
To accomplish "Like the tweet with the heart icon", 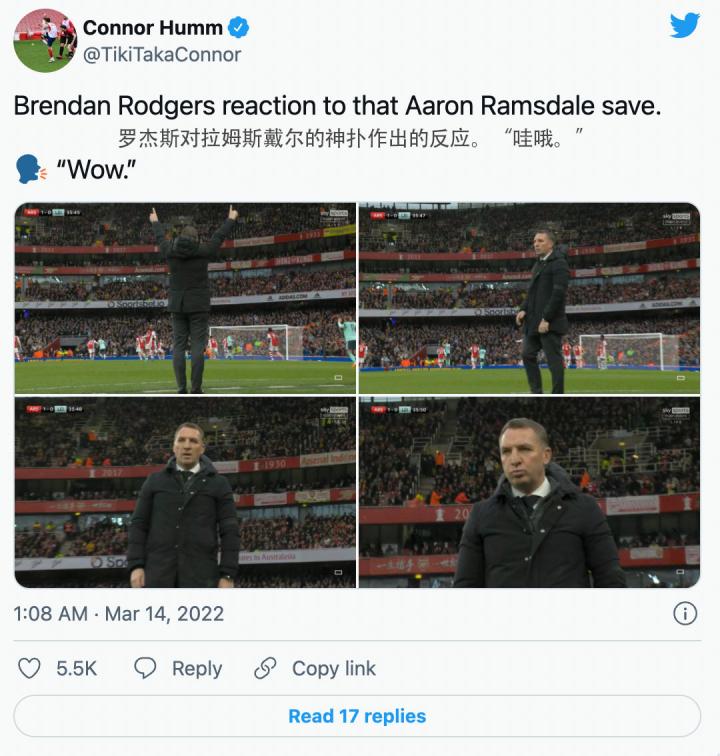I will point(30,668).
